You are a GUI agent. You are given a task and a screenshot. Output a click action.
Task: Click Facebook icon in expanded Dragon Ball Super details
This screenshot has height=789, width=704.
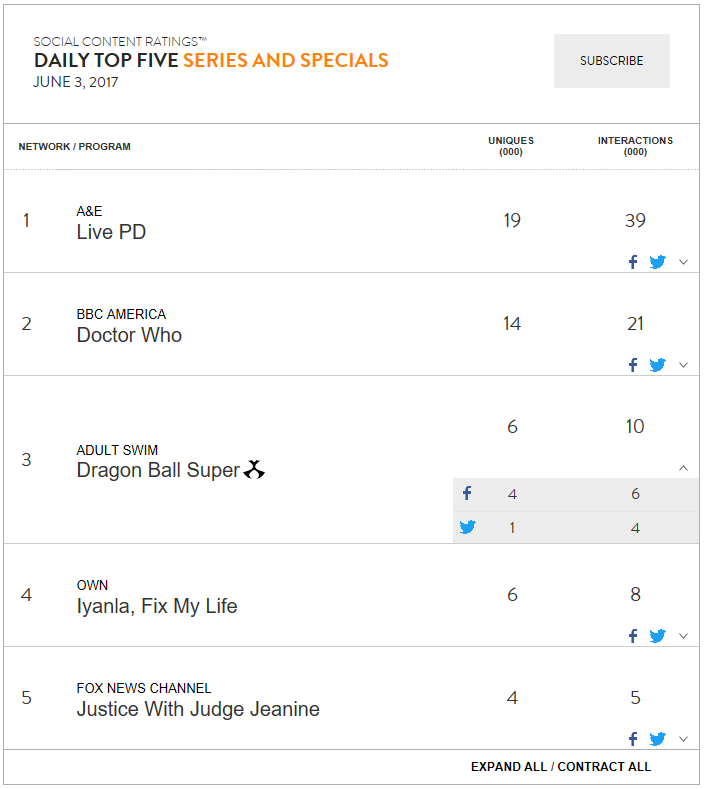pos(467,493)
